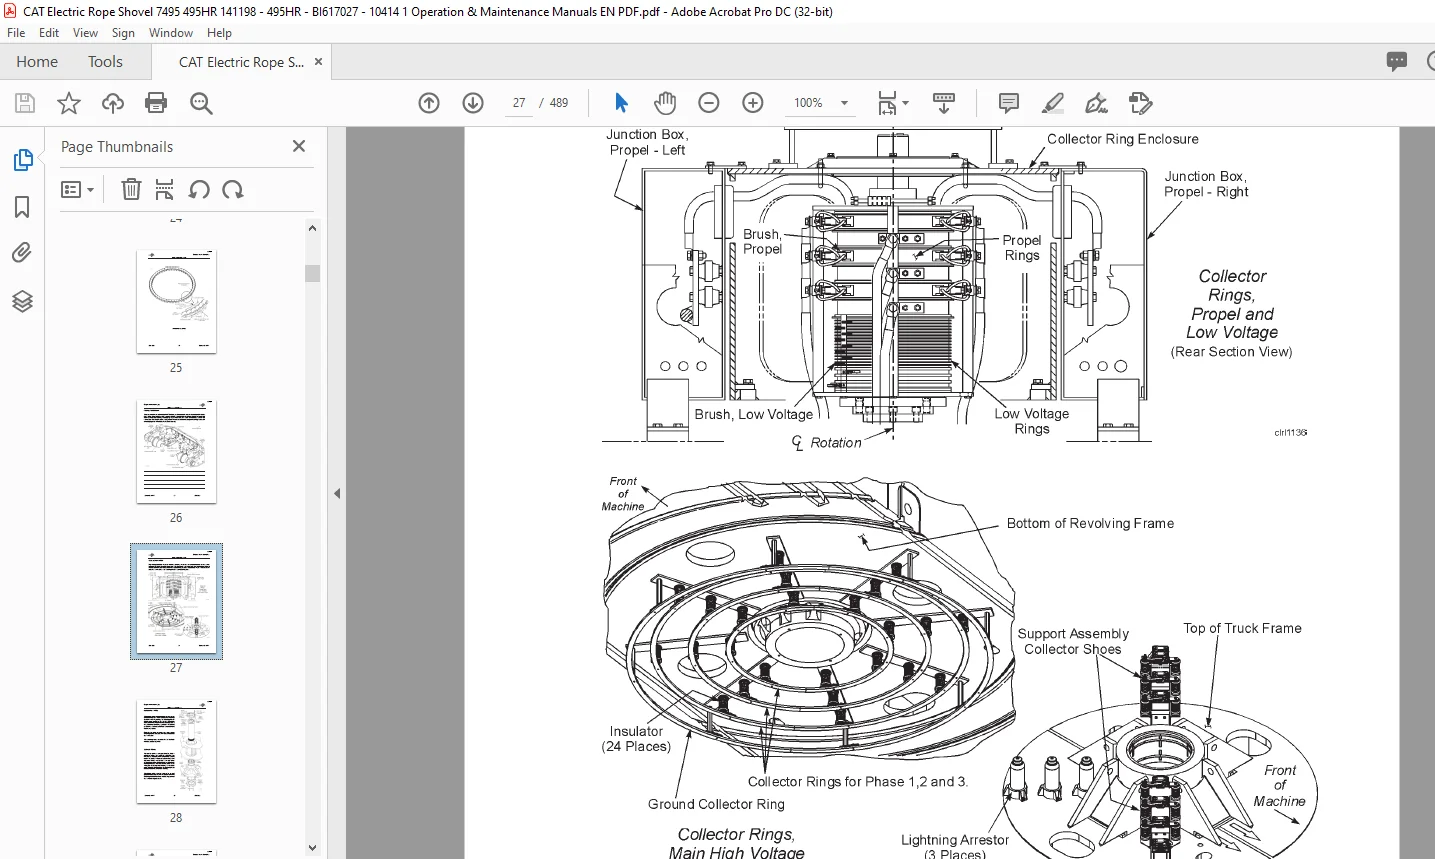Open the comments chat icon
The image size is (1435, 859).
pos(1397,62)
